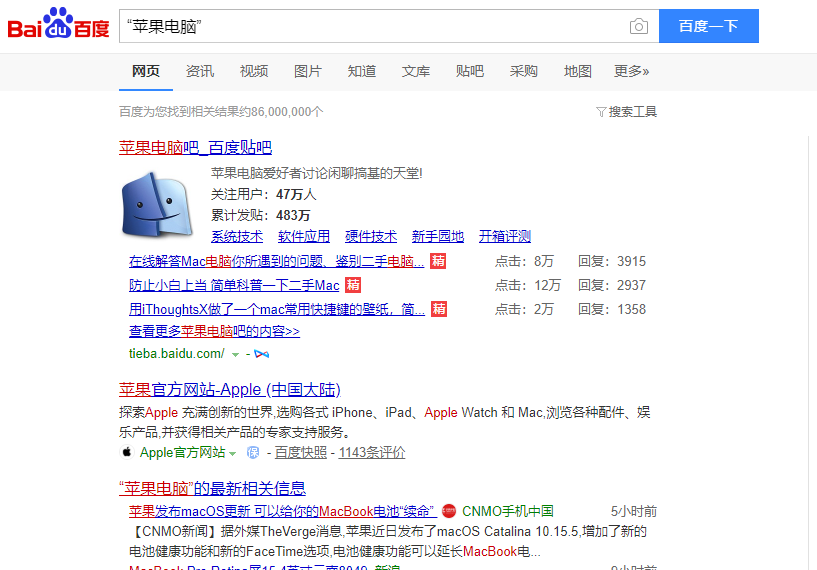The height and width of the screenshot is (570, 817).
Task: Click the 精 badge beside 防止小白上当 post
Action: tap(353, 285)
